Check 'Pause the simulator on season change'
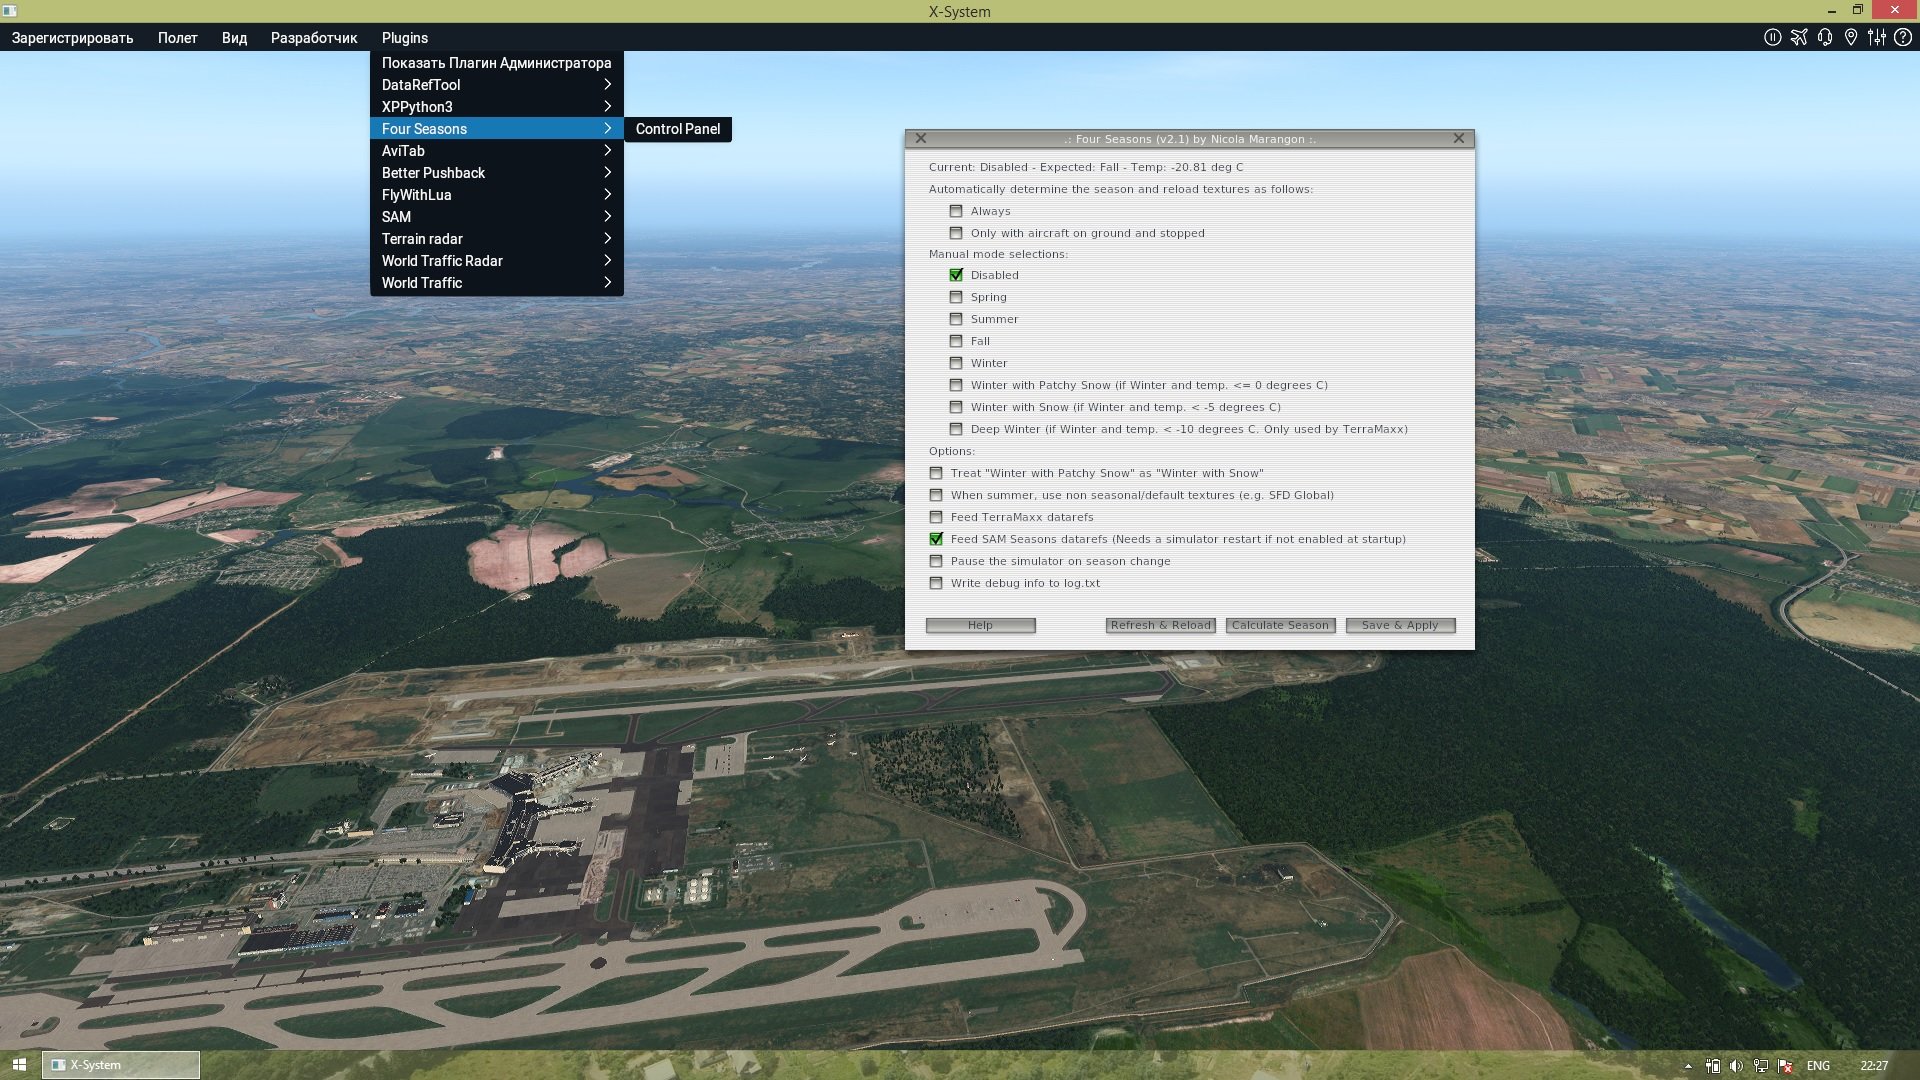1920x1080 pixels. pyautogui.click(x=937, y=561)
